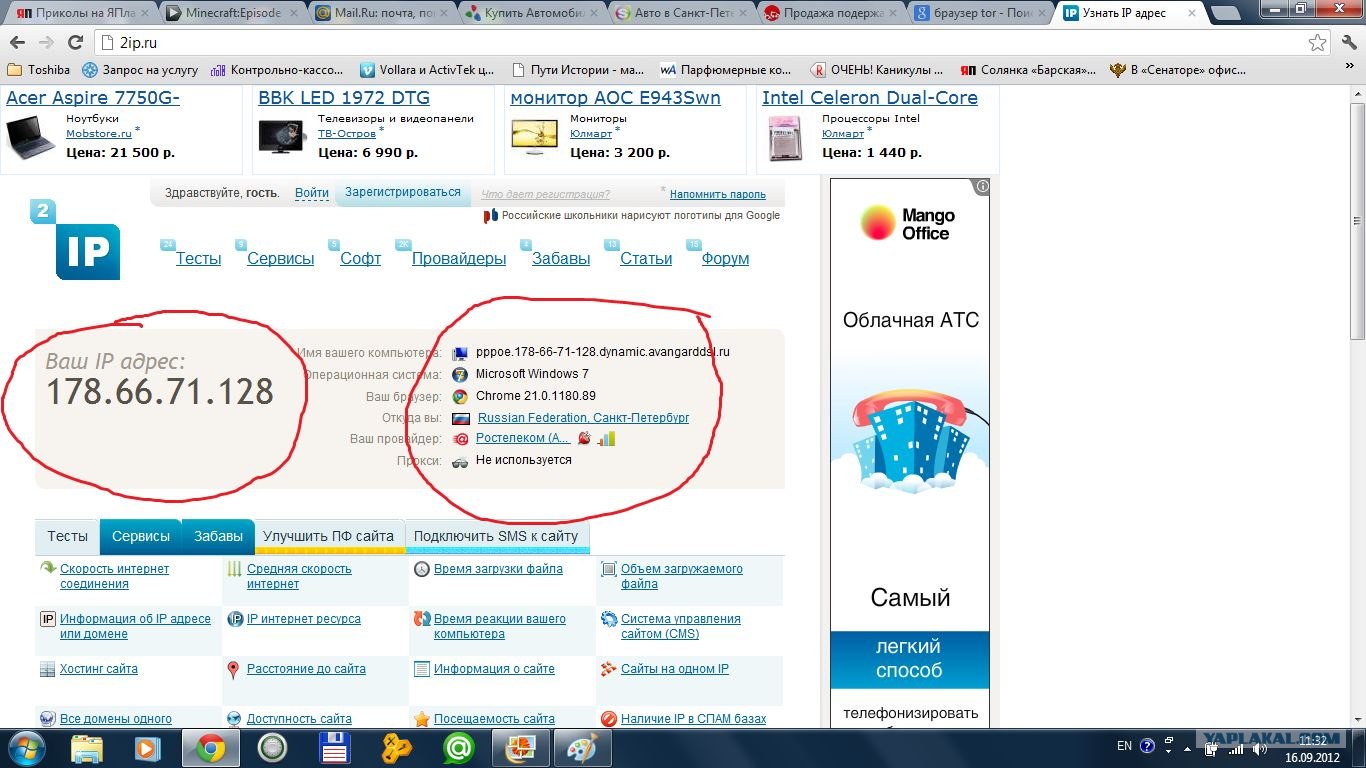This screenshot has width=1366, height=768.
Task: Click the speed test icon beside Скорость интернет соединения
Action: pyautogui.click(x=47, y=569)
